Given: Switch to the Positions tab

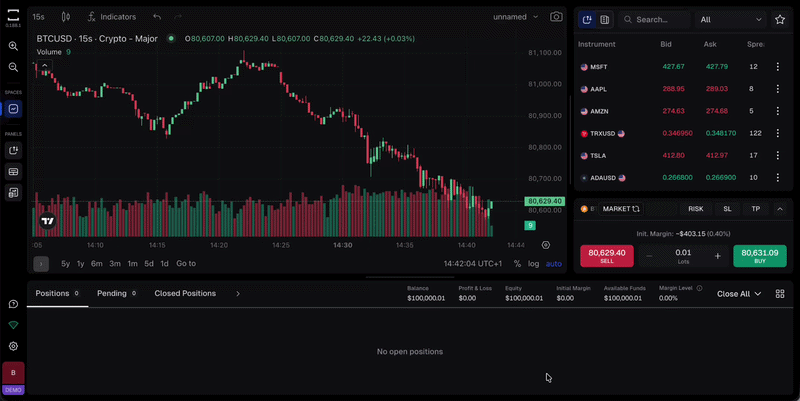Looking at the screenshot, I should pyautogui.click(x=57, y=293).
